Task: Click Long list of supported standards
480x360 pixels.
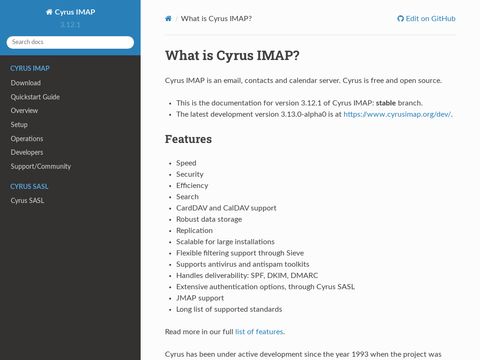Action: point(229,309)
